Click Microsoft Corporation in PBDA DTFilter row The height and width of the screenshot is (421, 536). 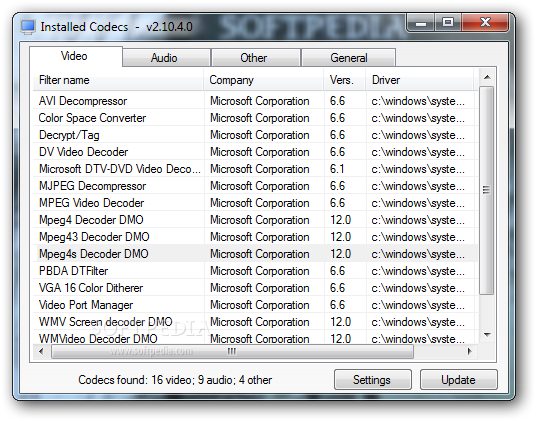click(260, 271)
